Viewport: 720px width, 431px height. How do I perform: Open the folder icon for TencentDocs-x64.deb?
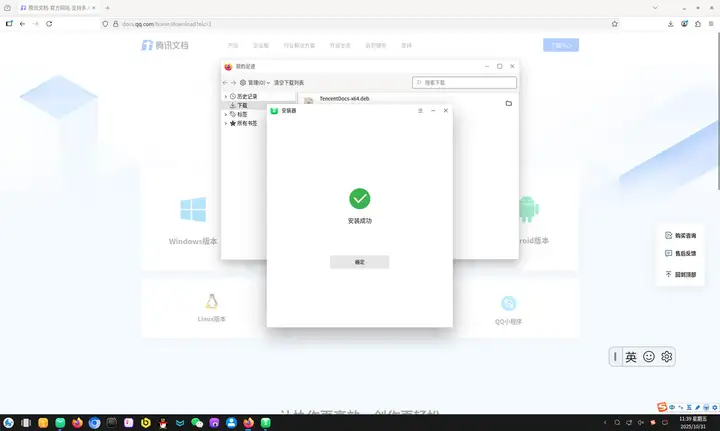pyautogui.click(x=508, y=103)
